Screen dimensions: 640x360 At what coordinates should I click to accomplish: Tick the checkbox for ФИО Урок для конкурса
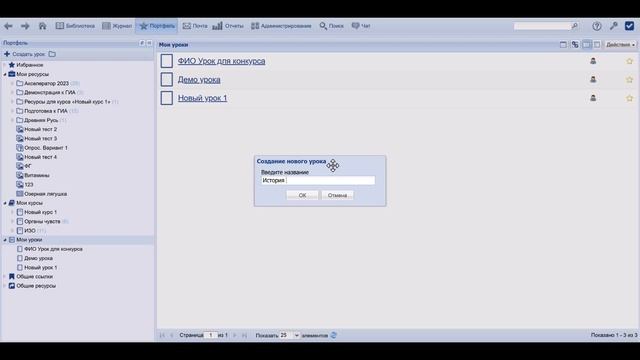[167, 61]
